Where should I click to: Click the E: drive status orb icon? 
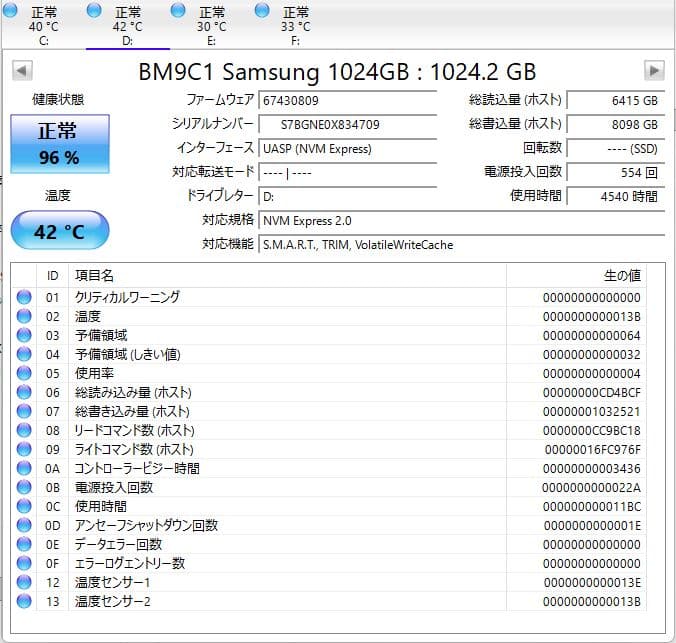tap(178, 10)
